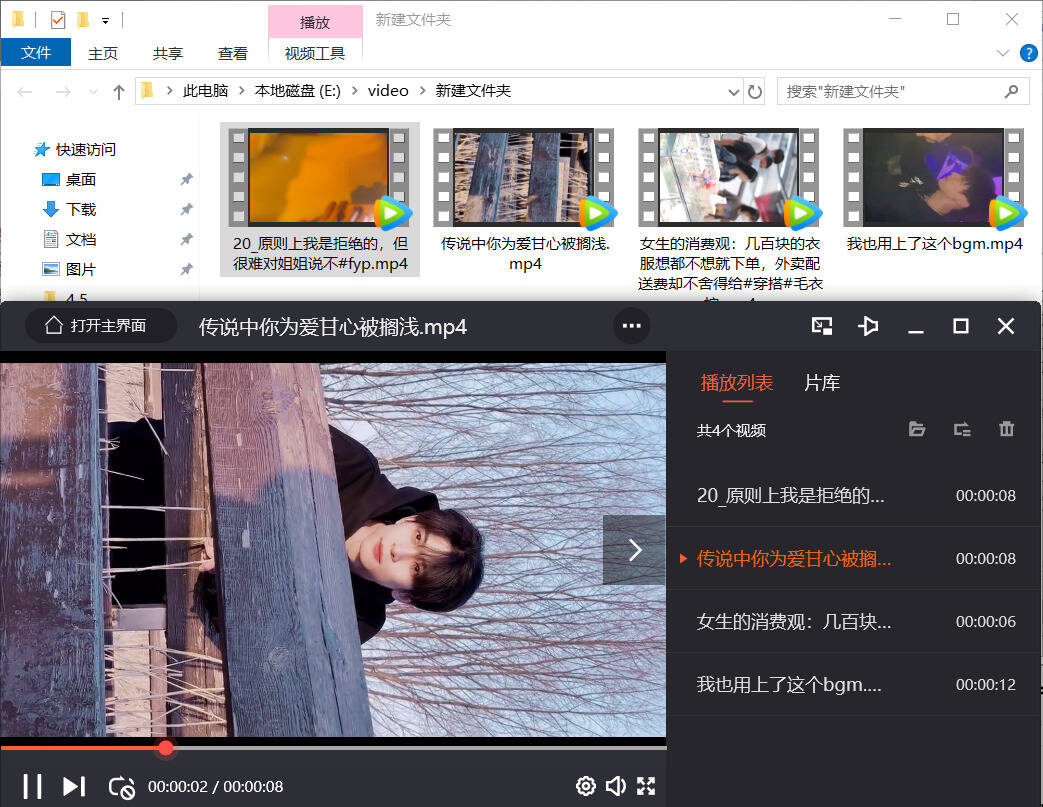This screenshot has width=1043, height=807.
Task: Toggle the loop playback mode icon
Action: tap(120, 787)
